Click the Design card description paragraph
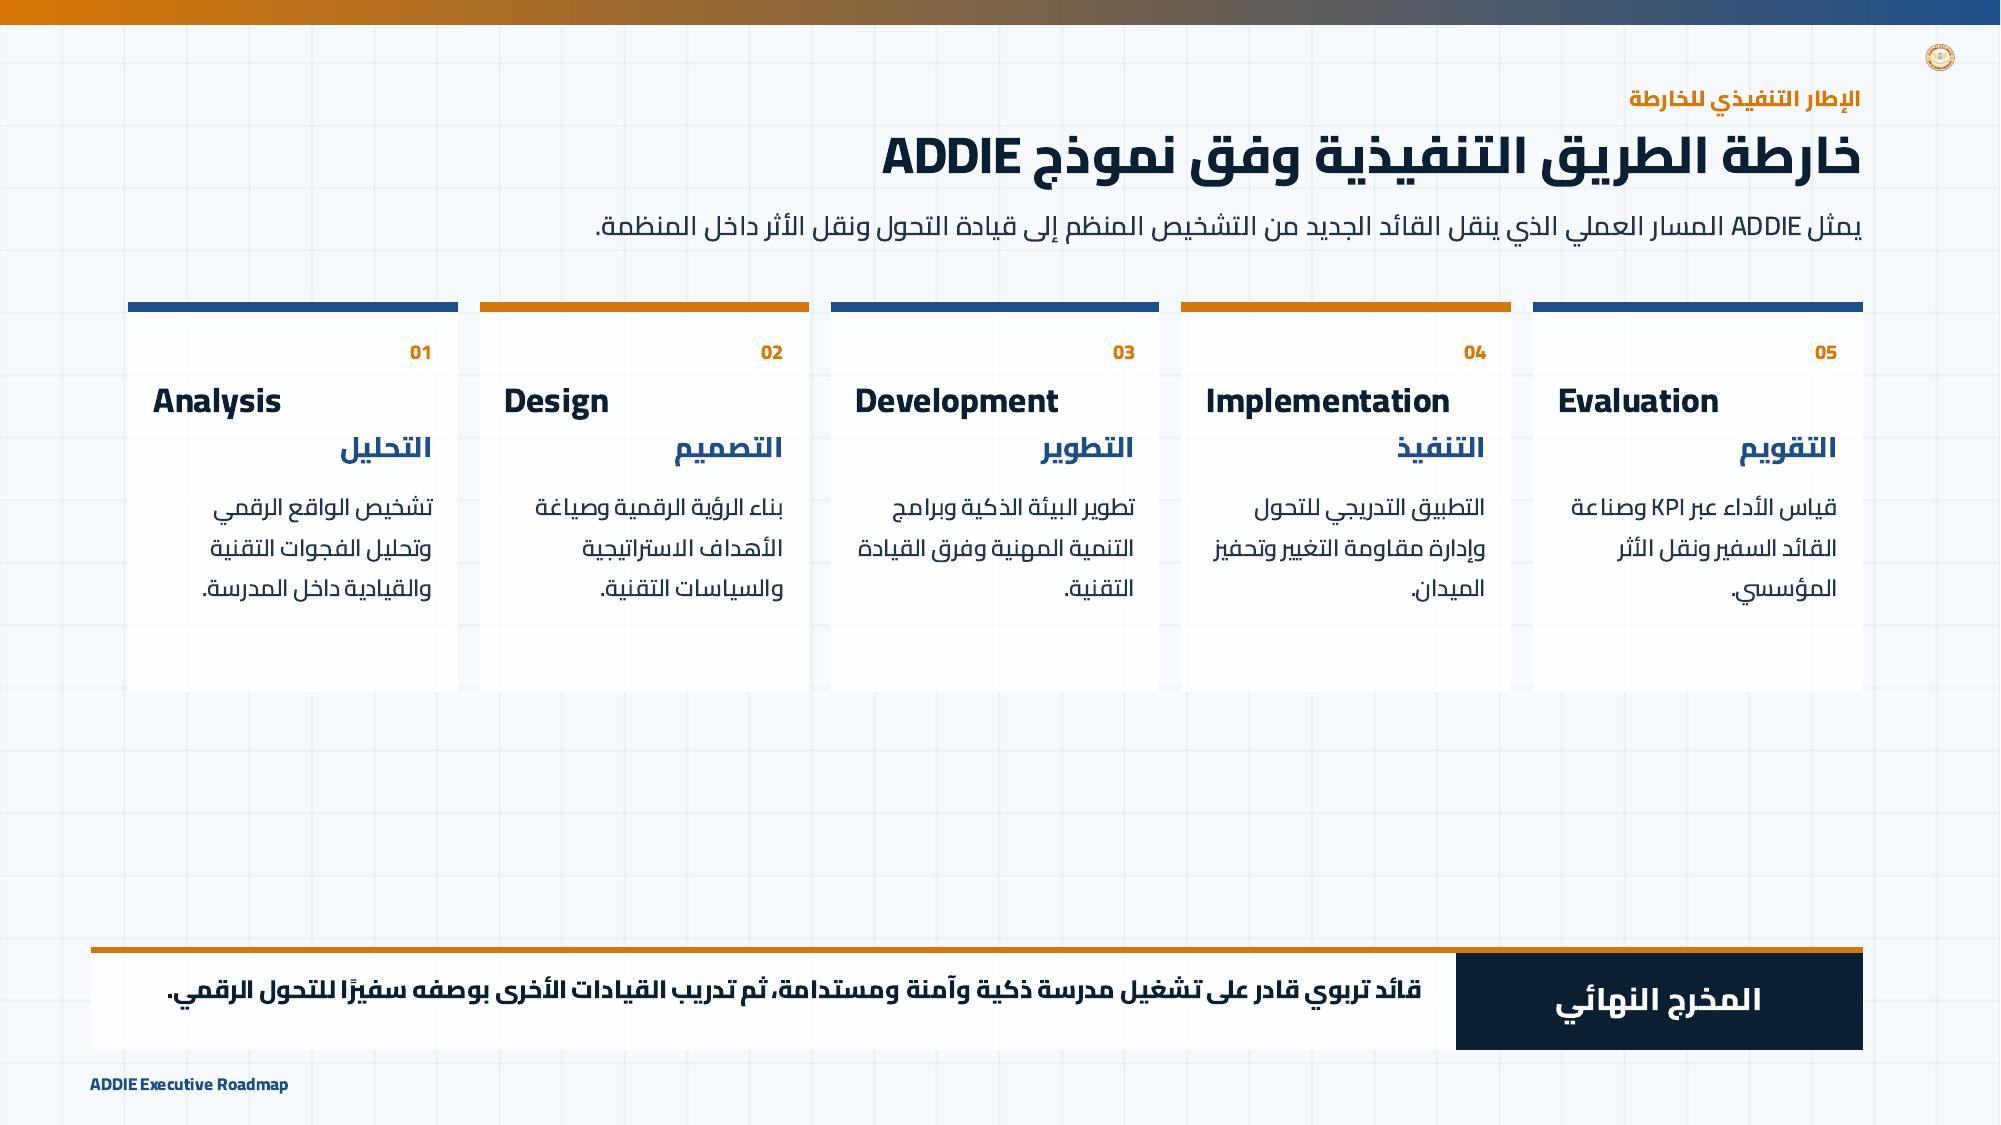 (x=659, y=548)
